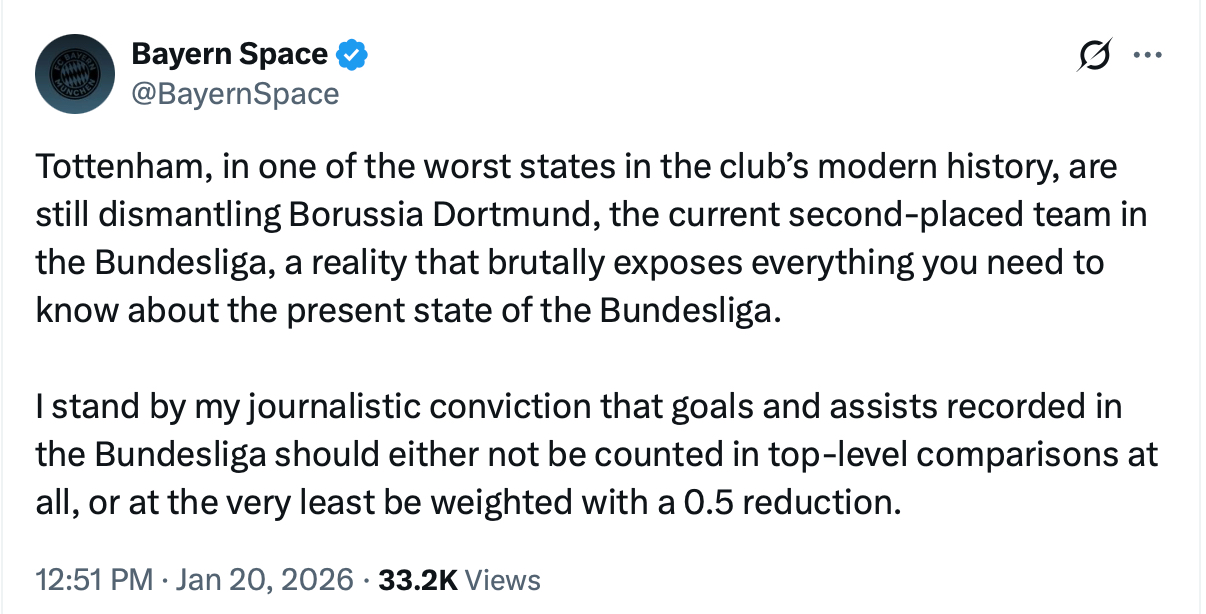
Task: Click the Borussia Dortmund text
Action: point(412,214)
